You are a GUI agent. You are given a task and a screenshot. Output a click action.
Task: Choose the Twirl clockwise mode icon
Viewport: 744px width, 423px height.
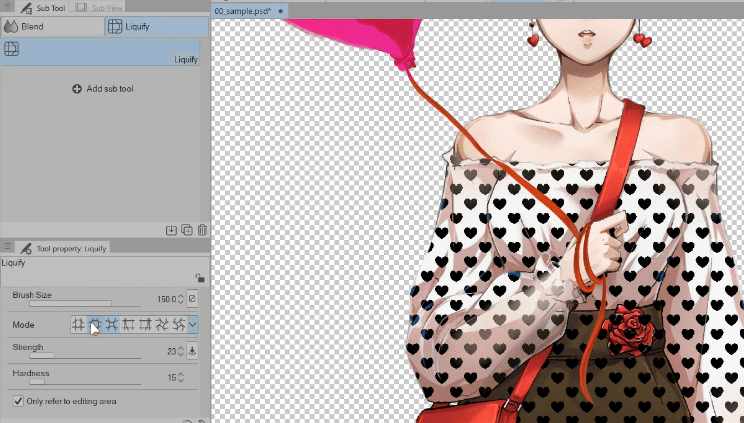(x=162, y=324)
